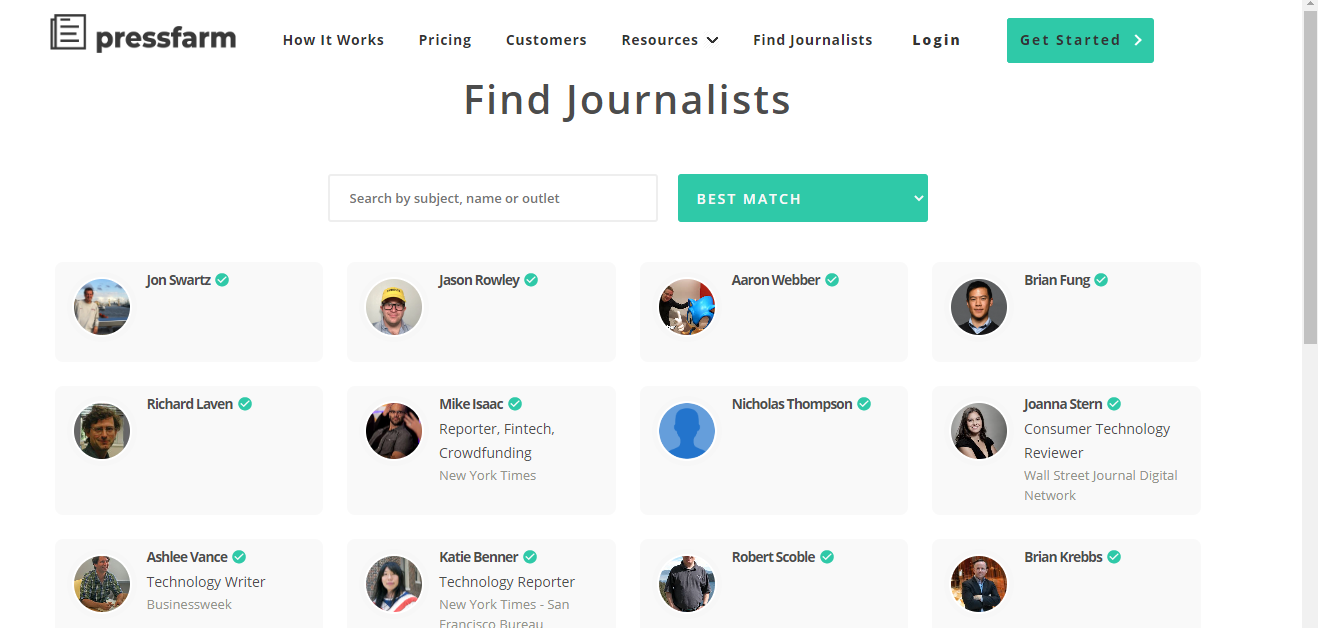Click Robert Scoble's verified badge icon
1318x628 pixels.
click(827, 557)
